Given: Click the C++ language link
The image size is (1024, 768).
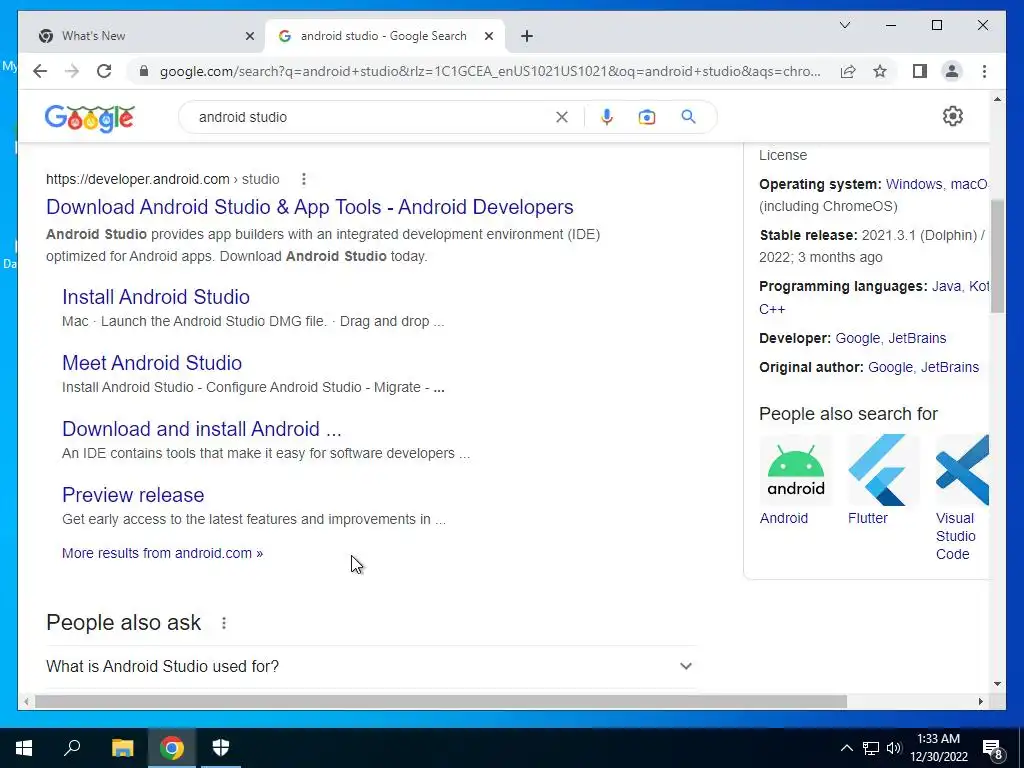Looking at the screenshot, I should pos(772,309).
